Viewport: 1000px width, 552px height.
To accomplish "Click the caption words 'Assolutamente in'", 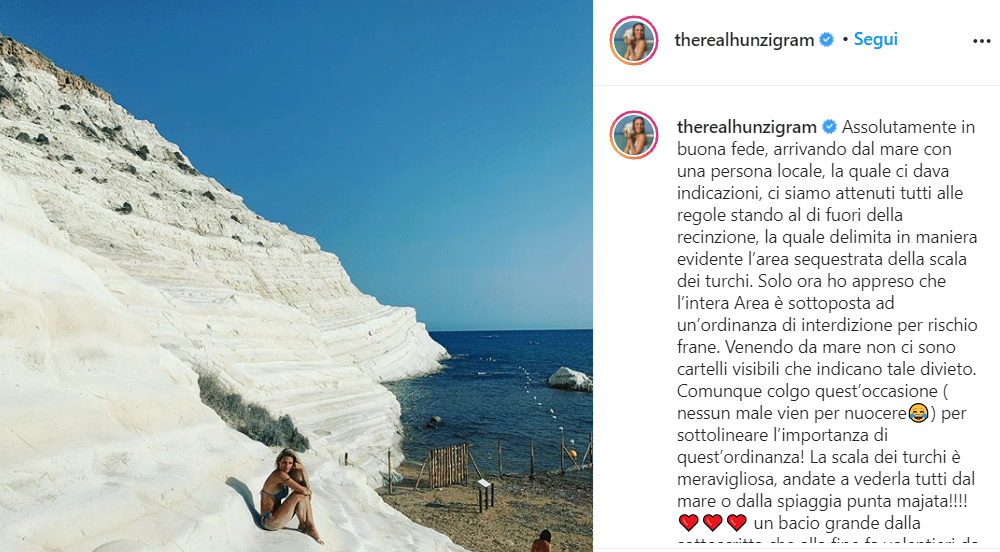I will tap(908, 127).
